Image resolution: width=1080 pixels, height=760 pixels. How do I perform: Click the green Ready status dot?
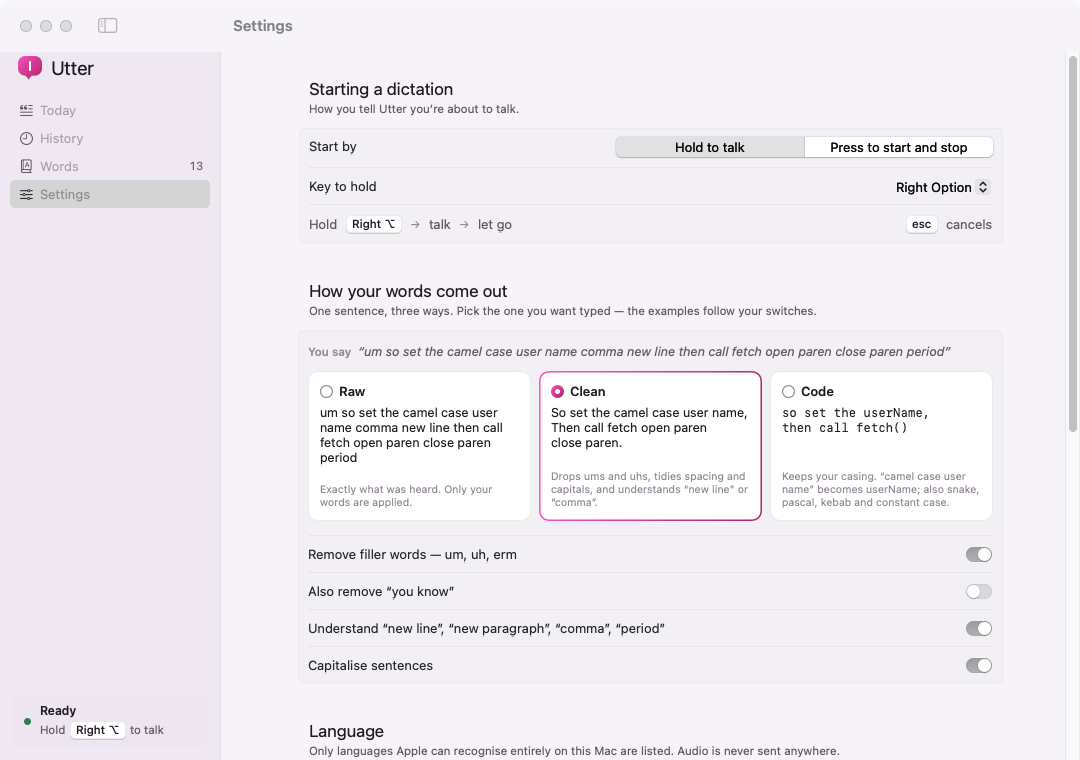tap(28, 721)
